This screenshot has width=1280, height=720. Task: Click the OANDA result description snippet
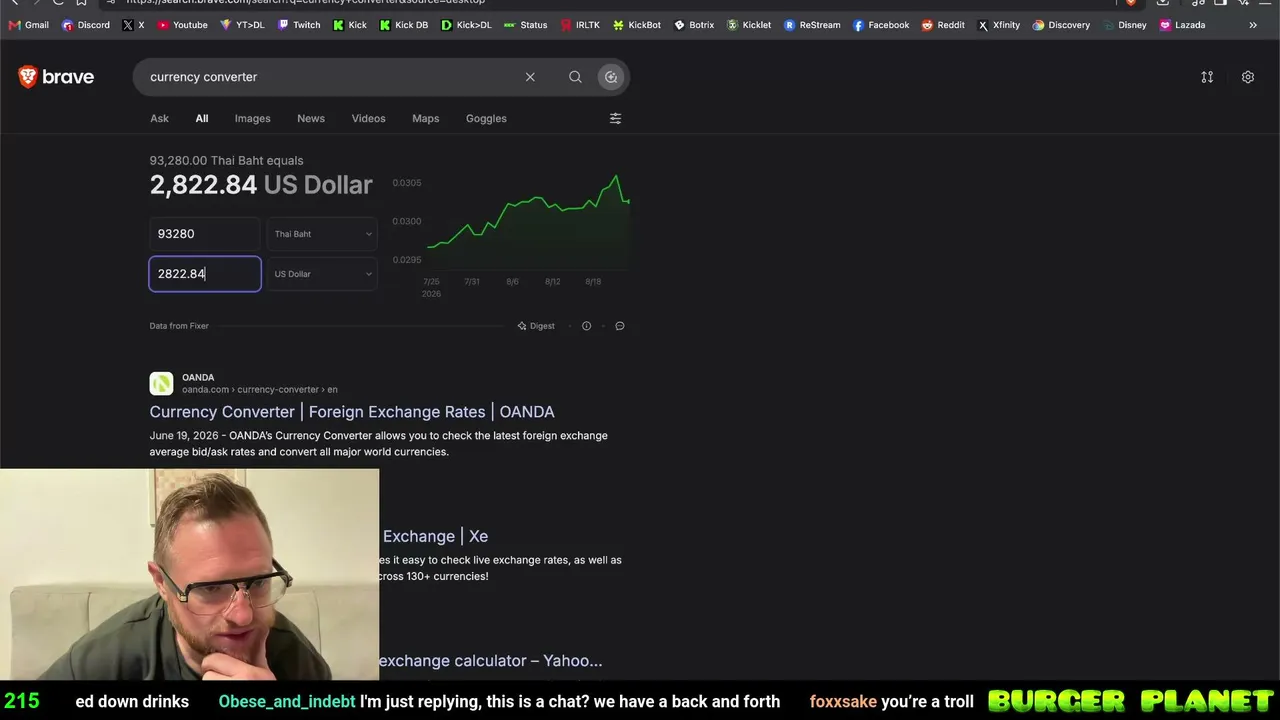pyautogui.click(x=379, y=444)
